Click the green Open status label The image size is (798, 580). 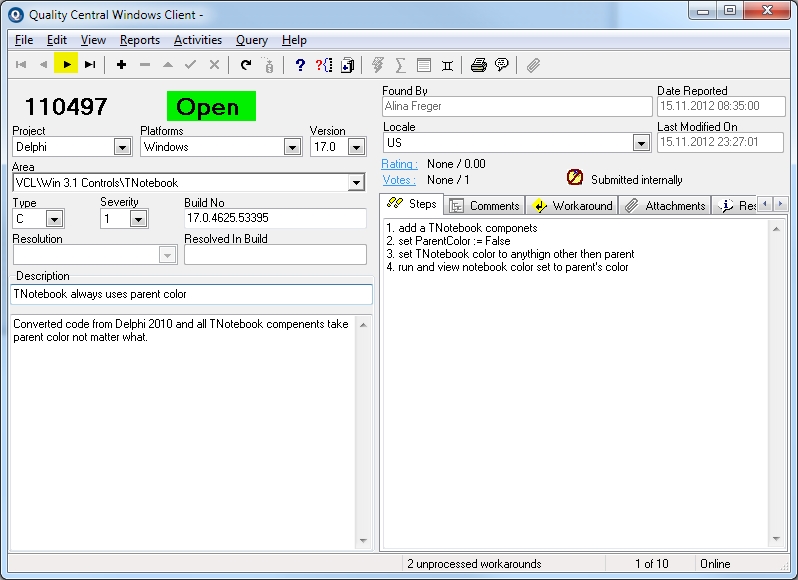click(x=211, y=106)
